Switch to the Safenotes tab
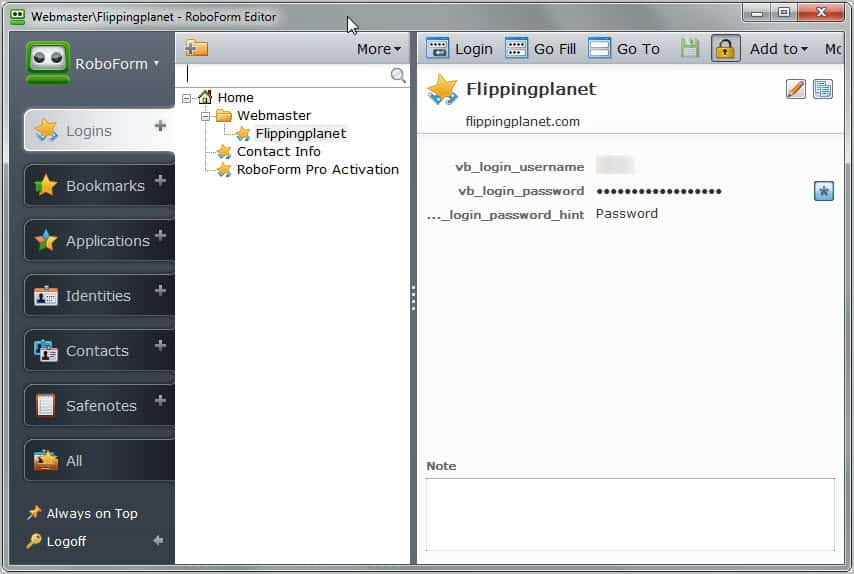The height and width of the screenshot is (574, 854). click(x=99, y=406)
